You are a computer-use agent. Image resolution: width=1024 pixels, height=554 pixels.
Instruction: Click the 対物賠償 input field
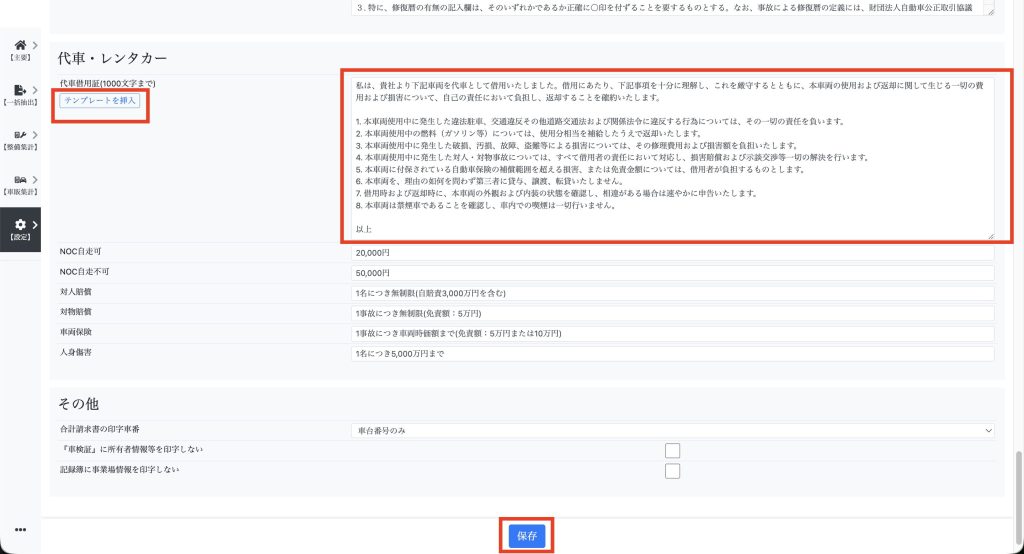(x=672, y=313)
